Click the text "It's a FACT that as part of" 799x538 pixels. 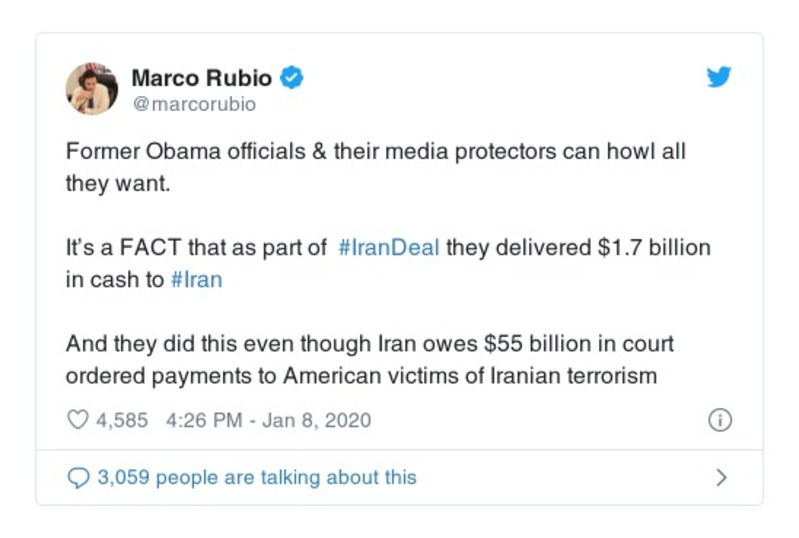[196, 248]
